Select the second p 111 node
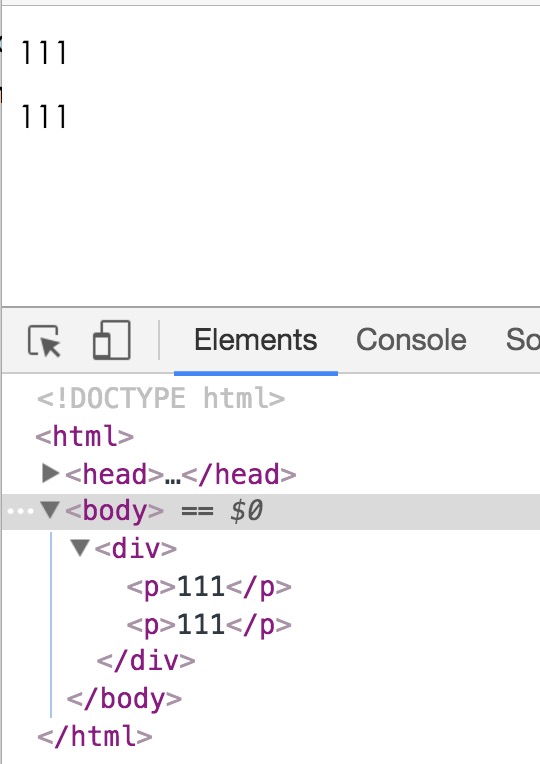 click(209, 624)
